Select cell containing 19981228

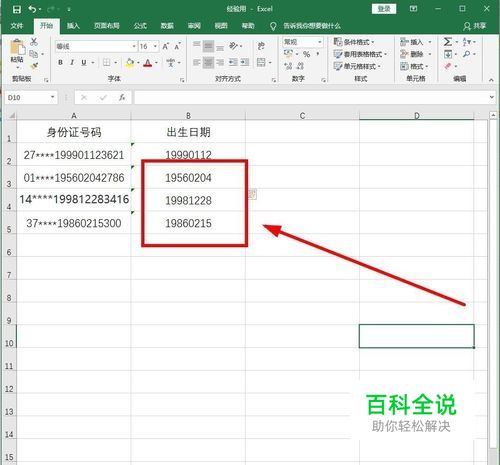coord(188,200)
